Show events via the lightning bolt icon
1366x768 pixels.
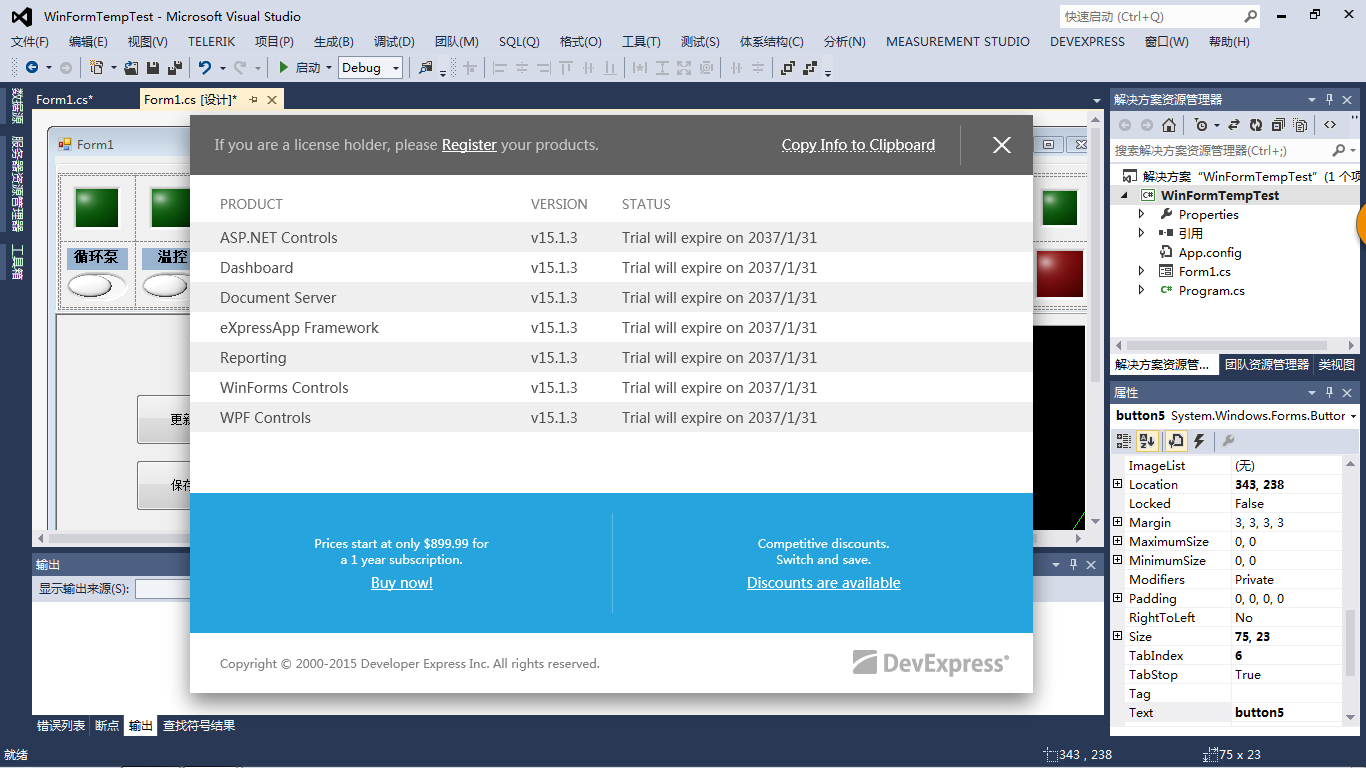pyautogui.click(x=1199, y=441)
